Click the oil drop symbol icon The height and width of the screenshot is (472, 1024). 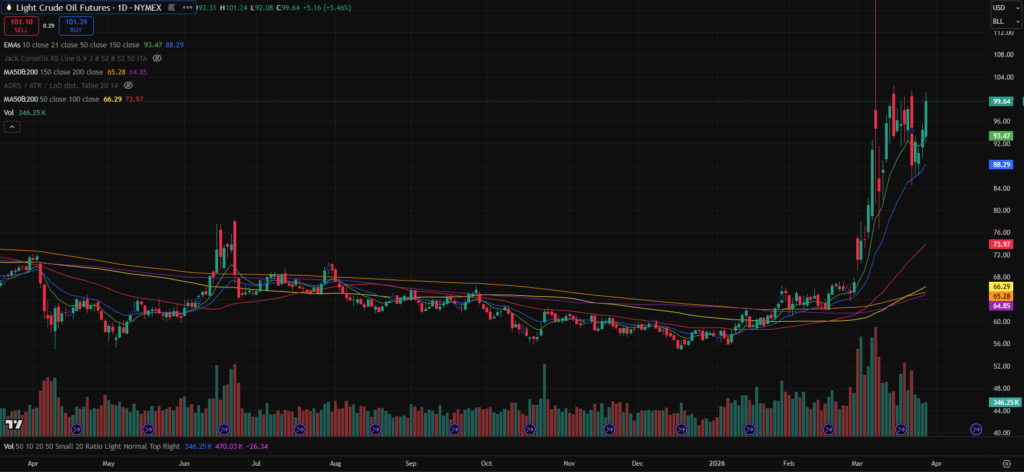(x=10, y=7)
